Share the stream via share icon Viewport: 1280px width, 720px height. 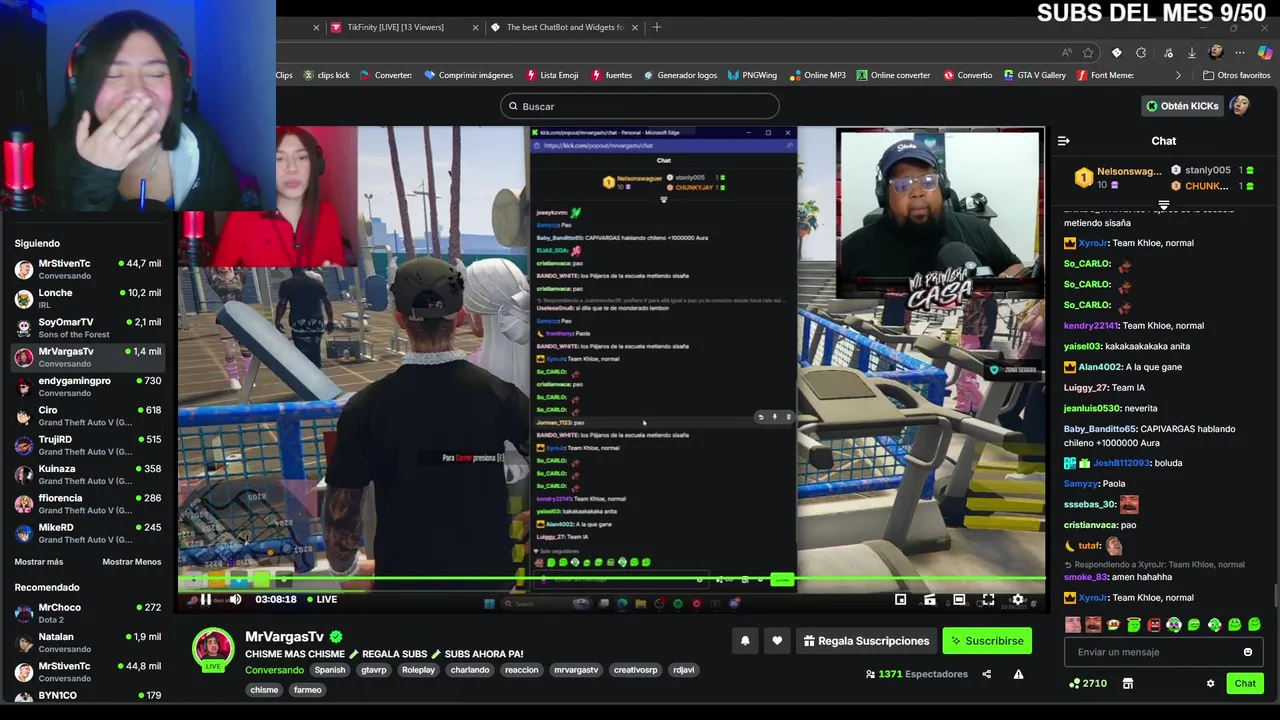[x=986, y=674]
